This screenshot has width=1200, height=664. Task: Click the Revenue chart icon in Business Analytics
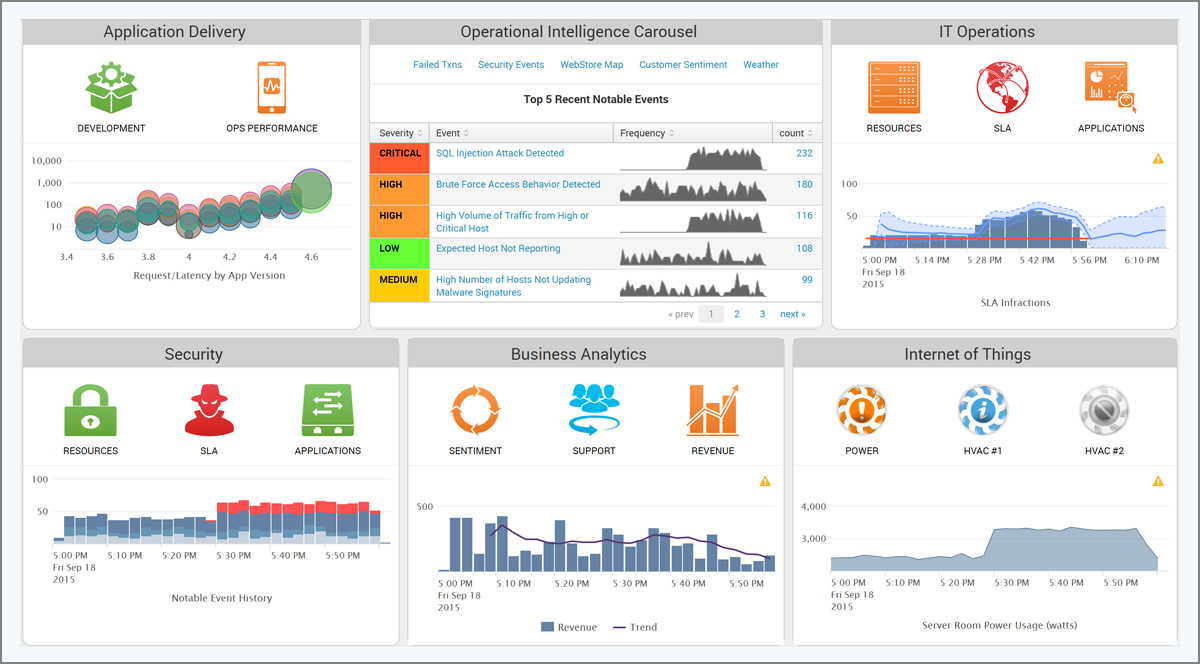[x=713, y=410]
